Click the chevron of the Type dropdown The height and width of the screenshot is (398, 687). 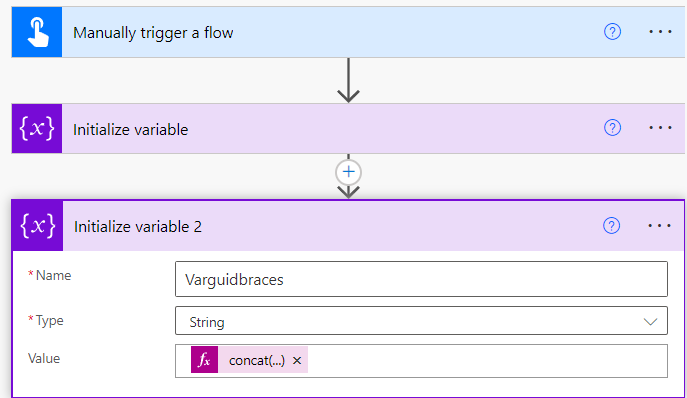coord(650,322)
